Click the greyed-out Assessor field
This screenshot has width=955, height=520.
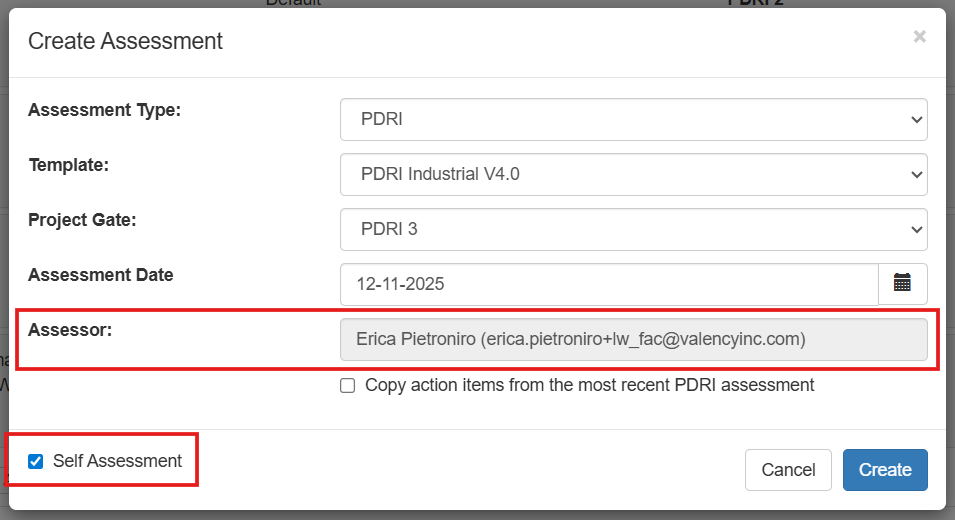coord(633,339)
